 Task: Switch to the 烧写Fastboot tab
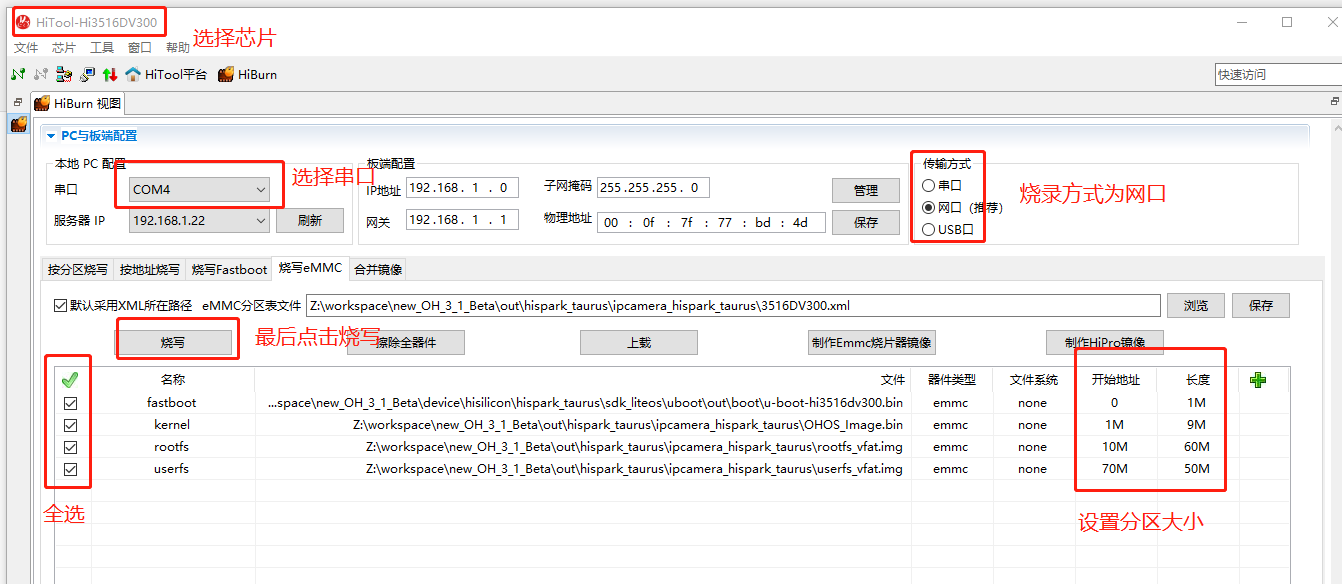coord(229,269)
